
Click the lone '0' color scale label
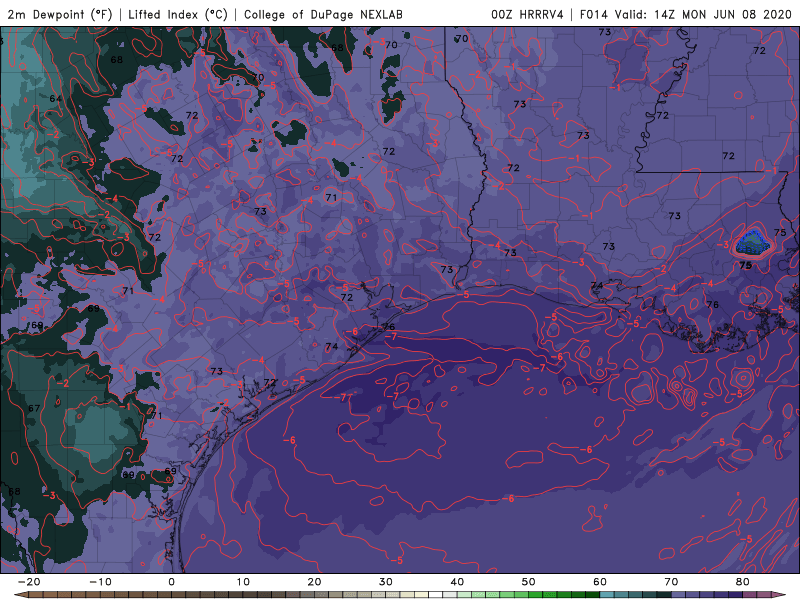point(171,582)
